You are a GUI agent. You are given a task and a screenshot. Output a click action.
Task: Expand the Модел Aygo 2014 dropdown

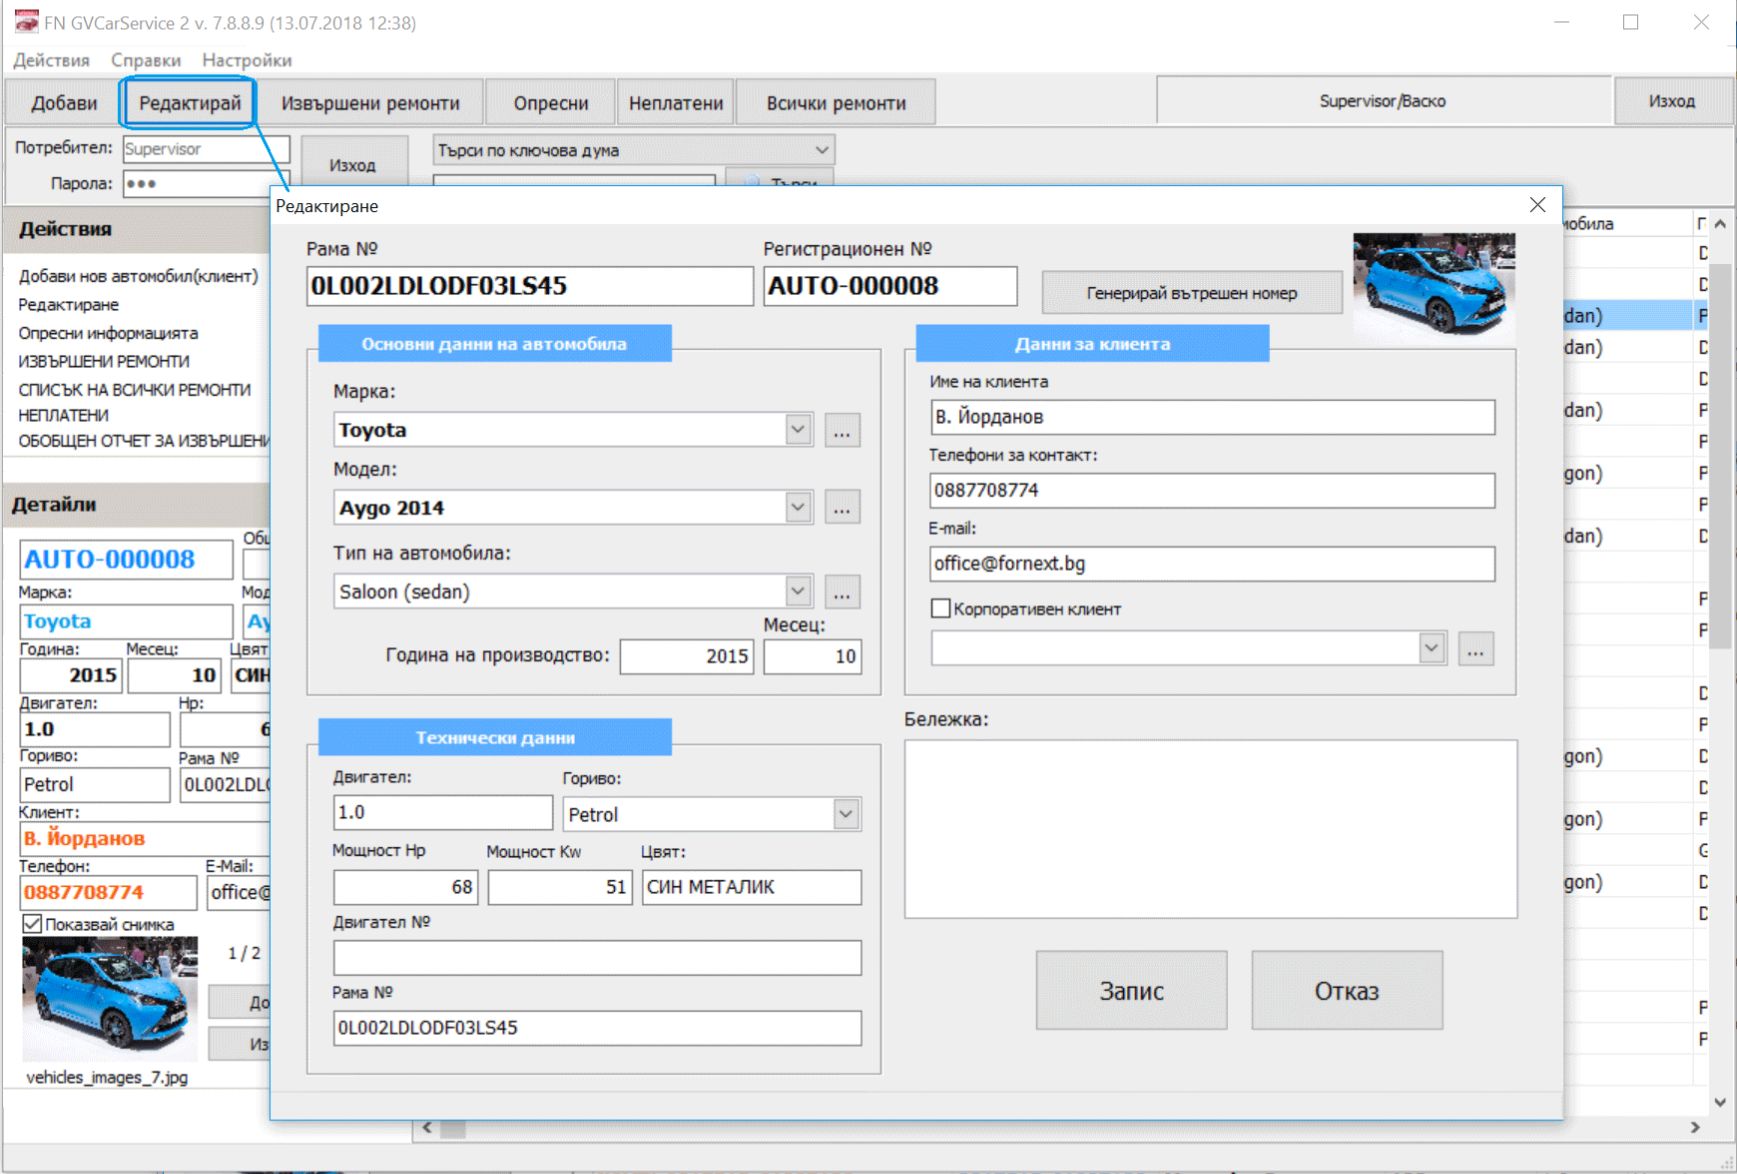[797, 507]
